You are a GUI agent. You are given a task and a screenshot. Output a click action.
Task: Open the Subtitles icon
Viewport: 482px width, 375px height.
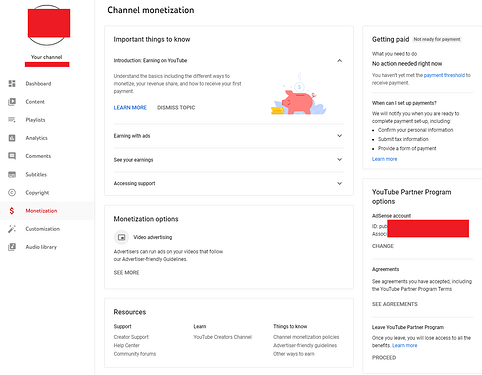click(12, 174)
